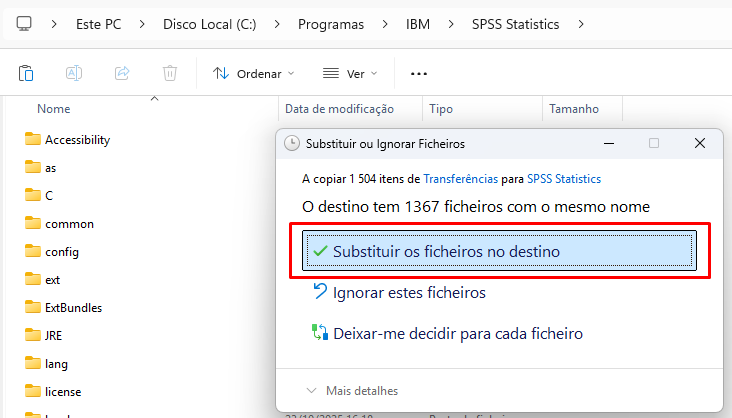732x418 pixels.
Task: Click the rename toolbar icon
Action: coord(74,73)
